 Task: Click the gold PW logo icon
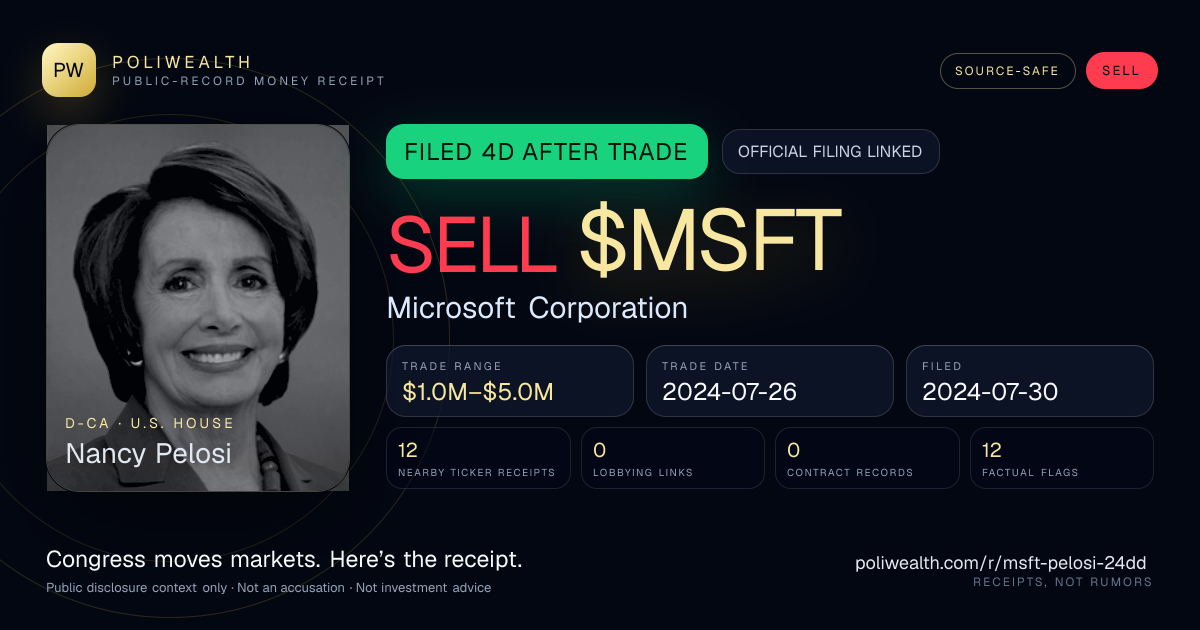(x=69, y=70)
